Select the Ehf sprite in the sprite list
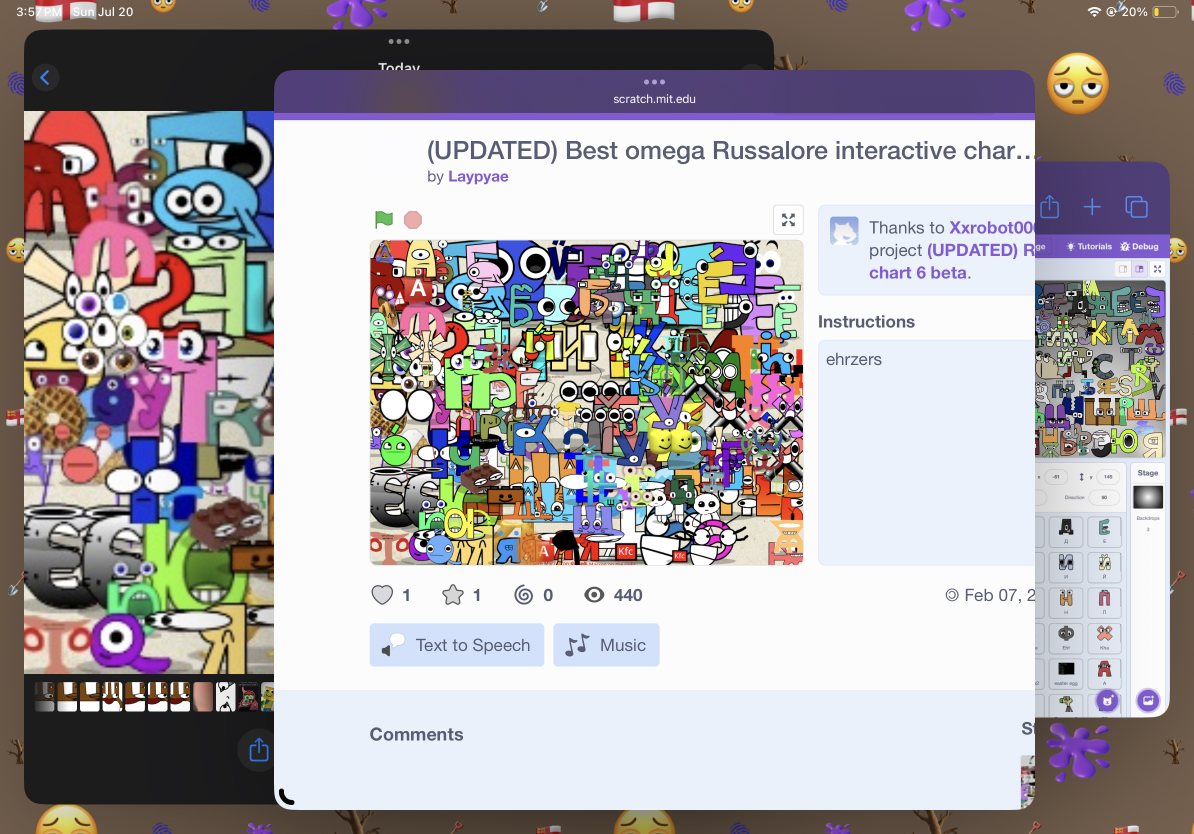This screenshot has height=834, width=1194. [x=1066, y=637]
